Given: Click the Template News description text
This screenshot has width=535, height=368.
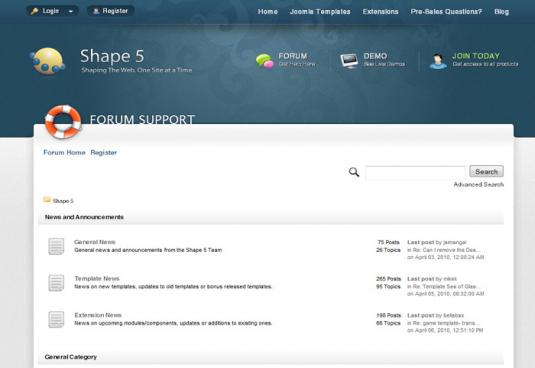Looking at the screenshot, I should (173, 286).
